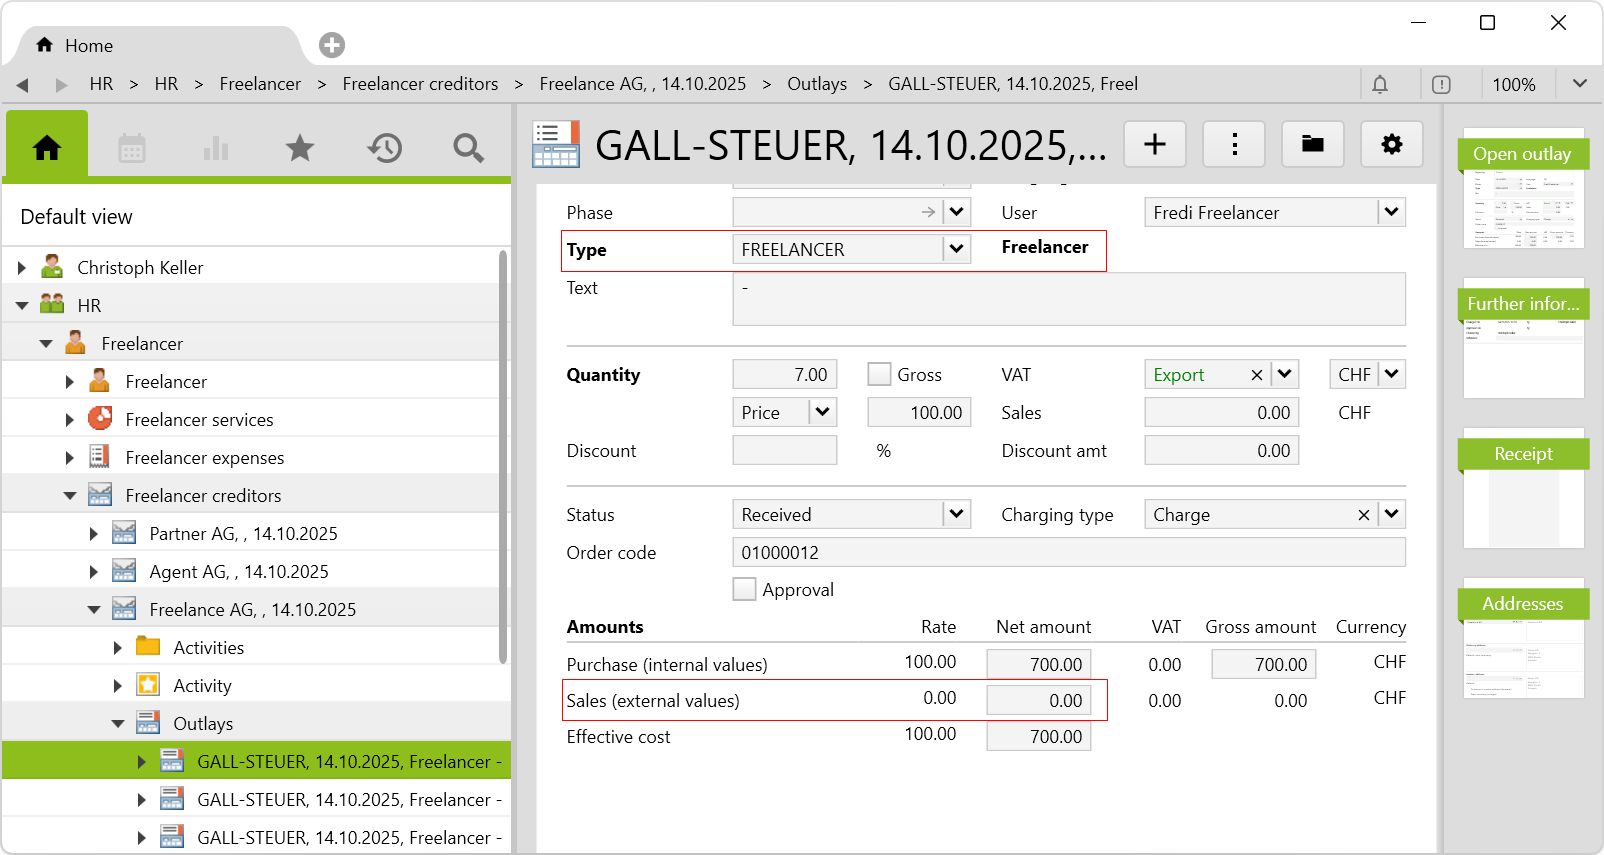Toggle the Gross checkbox
The height and width of the screenshot is (855, 1604).
coord(879,375)
